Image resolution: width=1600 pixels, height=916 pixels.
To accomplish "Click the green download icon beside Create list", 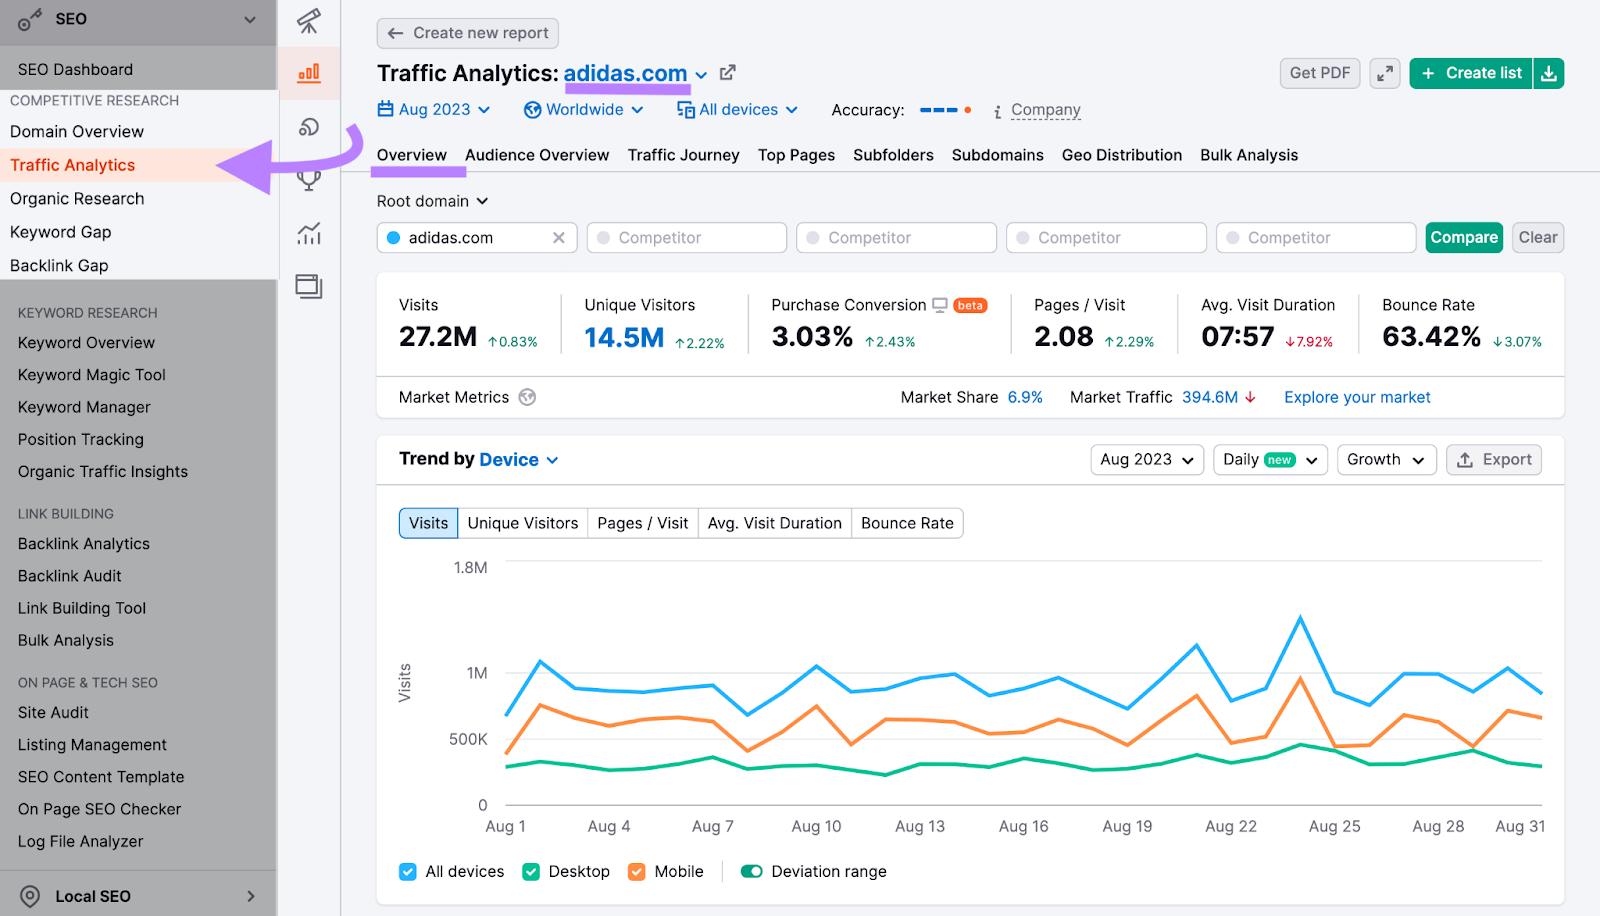I will click(x=1548, y=73).
